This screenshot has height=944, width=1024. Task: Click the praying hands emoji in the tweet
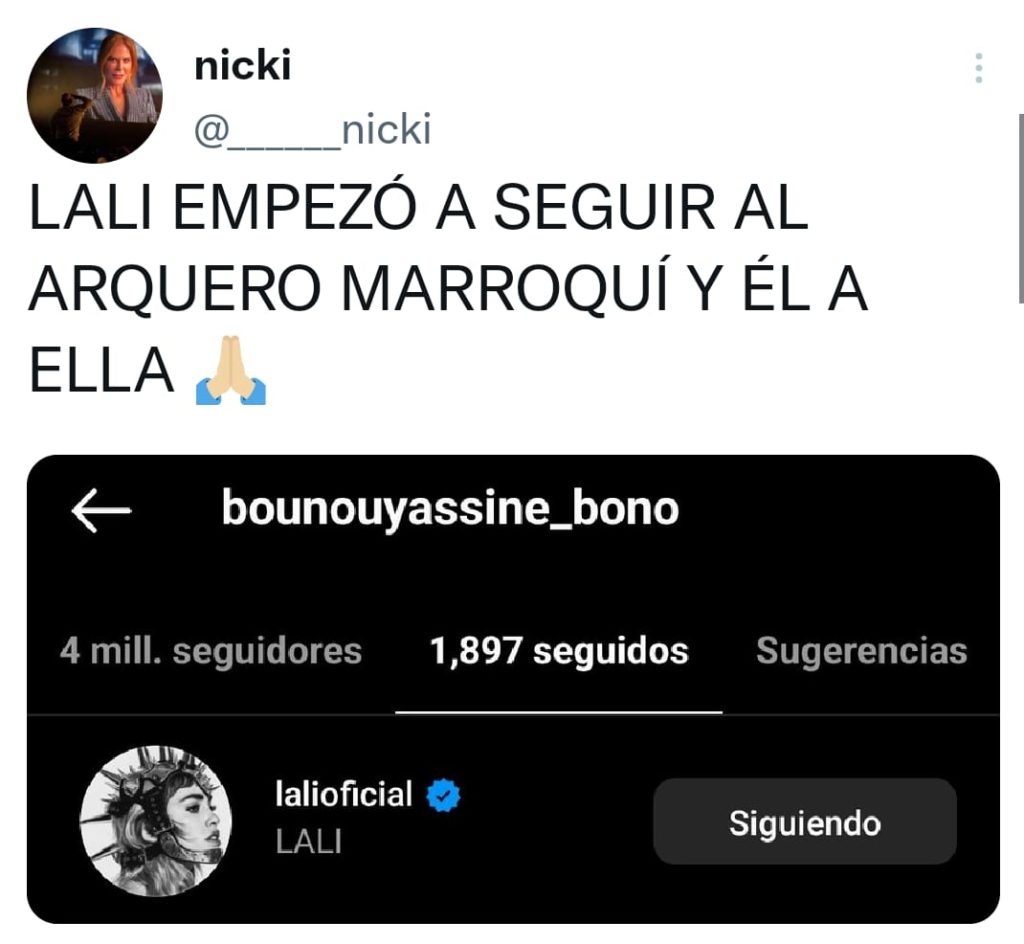(x=231, y=370)
